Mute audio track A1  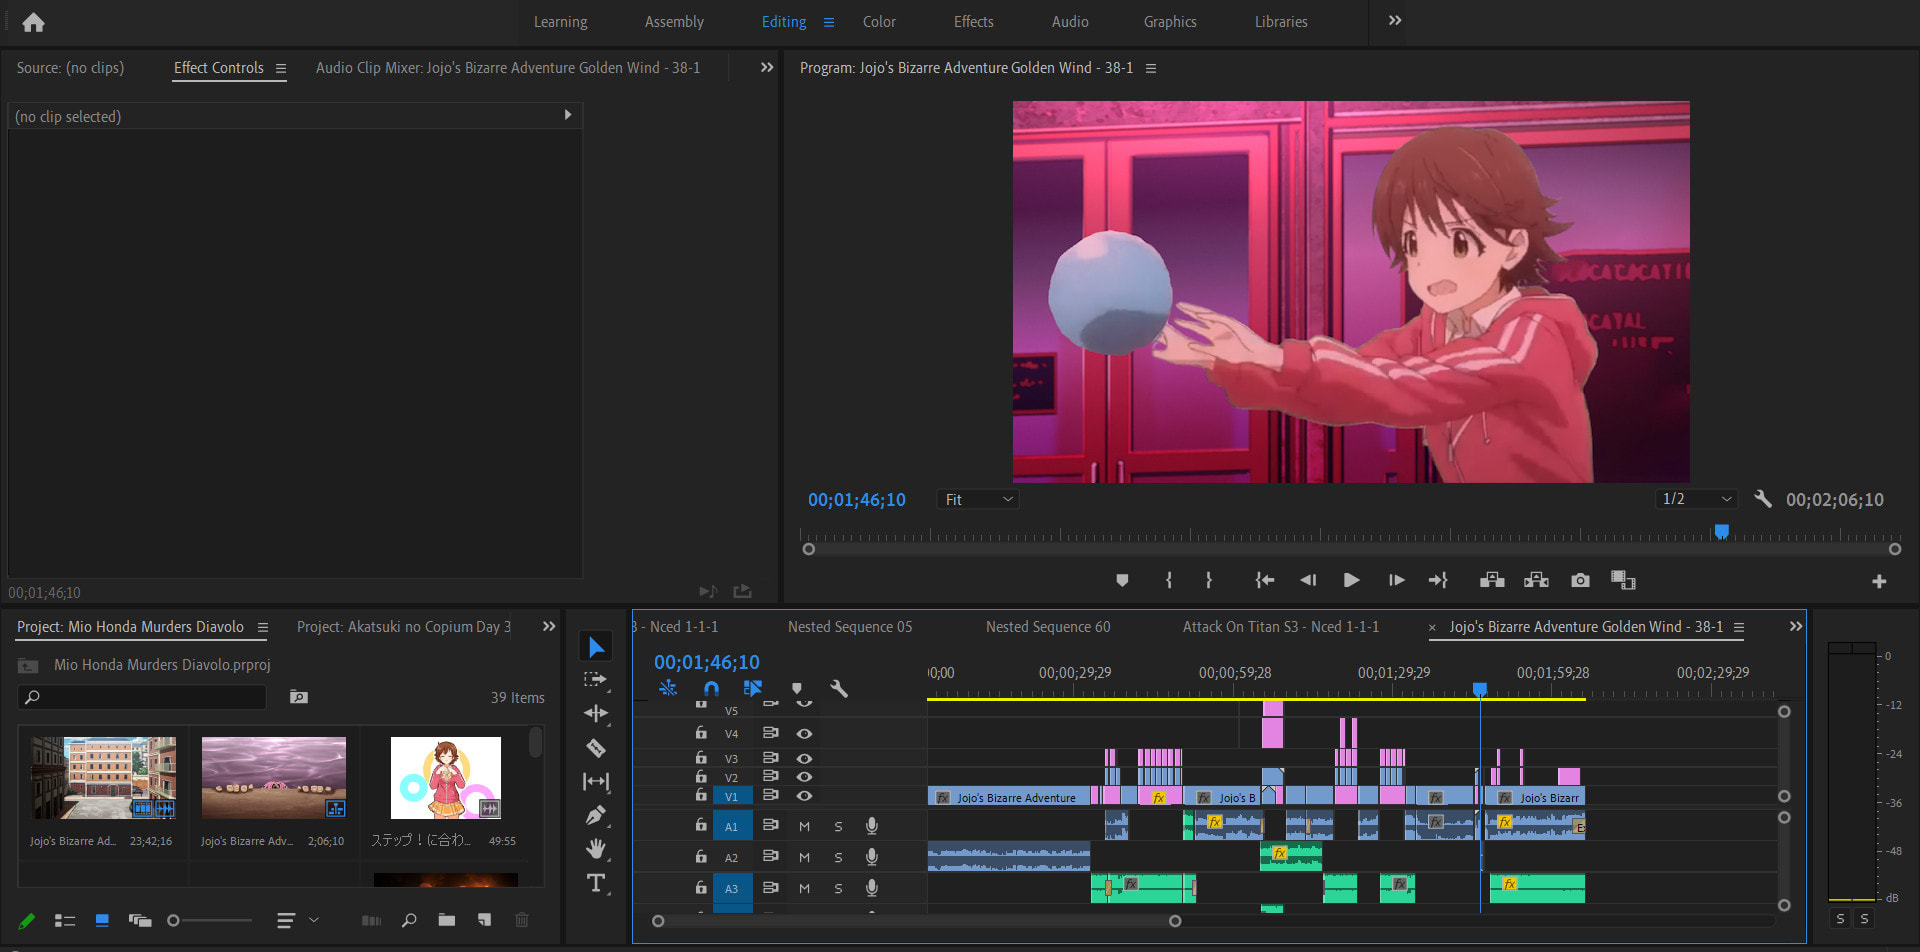pyautogui.click(x=804, y=826)
